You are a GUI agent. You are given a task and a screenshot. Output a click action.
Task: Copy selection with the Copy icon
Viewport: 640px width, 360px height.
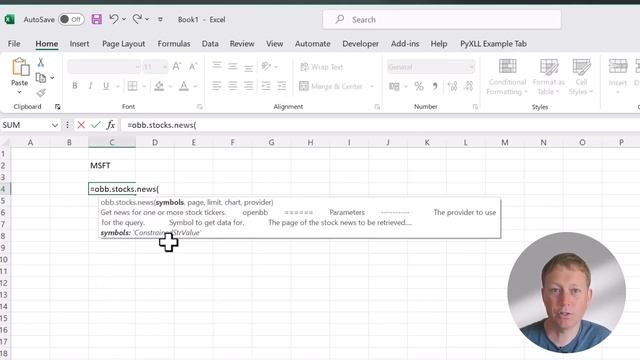[40, 78]
